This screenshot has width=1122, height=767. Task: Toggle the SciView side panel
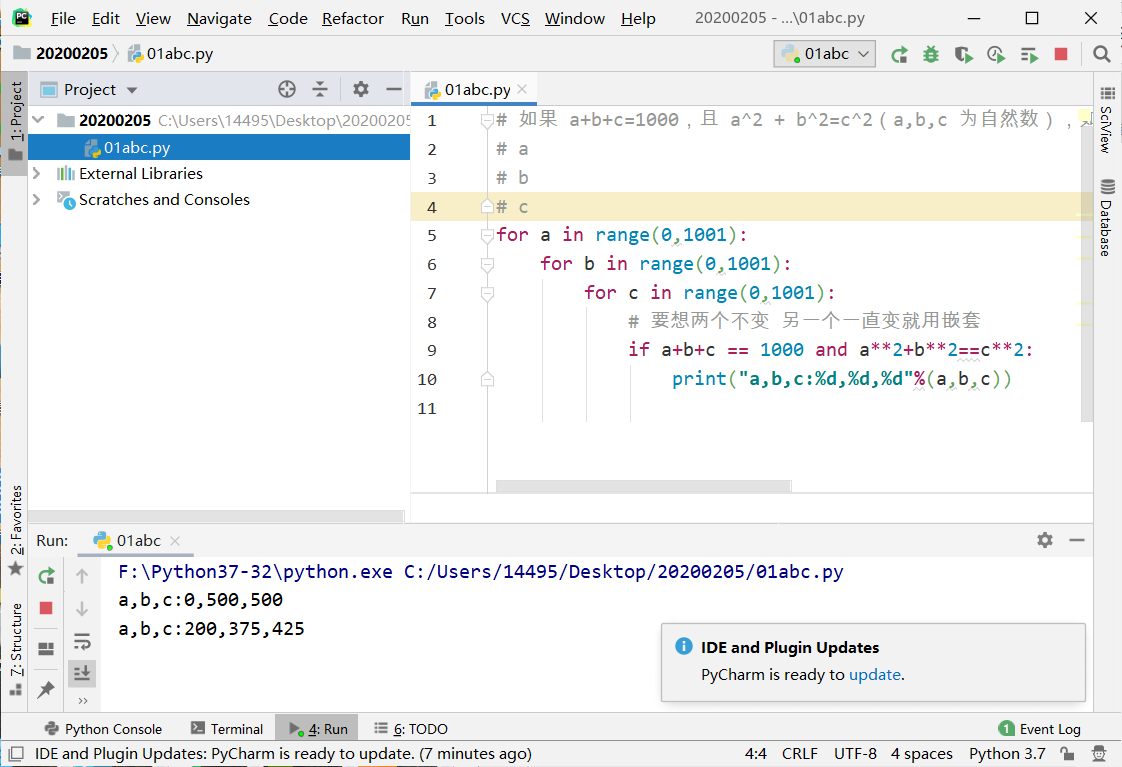click(x=1107, y=121)
